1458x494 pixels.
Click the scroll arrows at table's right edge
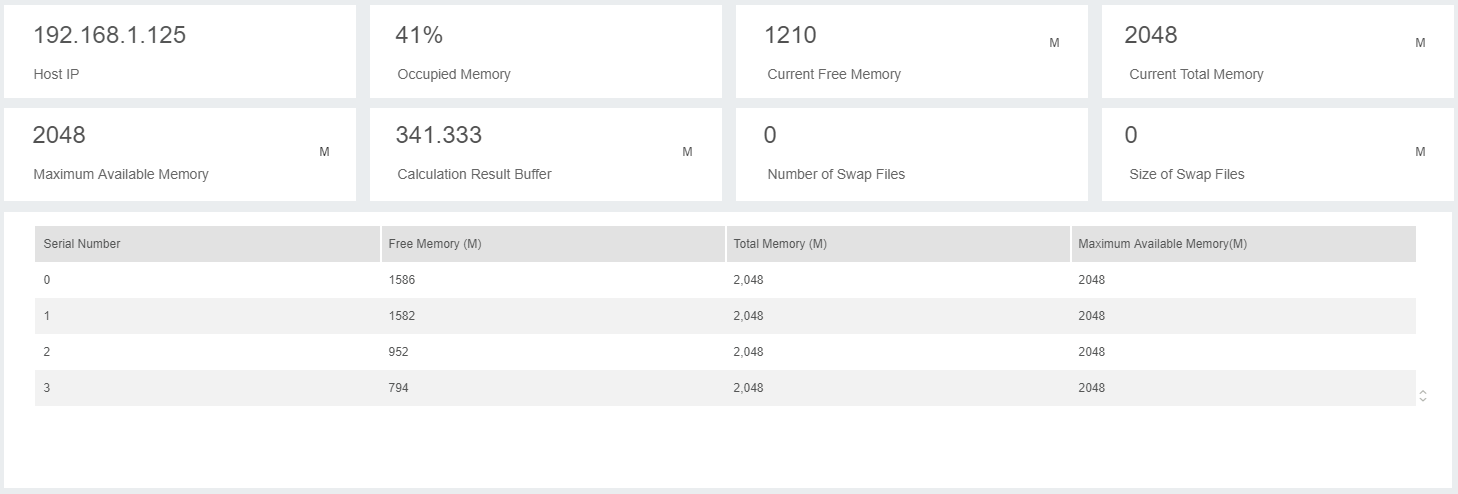pyautogui.click(x=1422, y=396)
